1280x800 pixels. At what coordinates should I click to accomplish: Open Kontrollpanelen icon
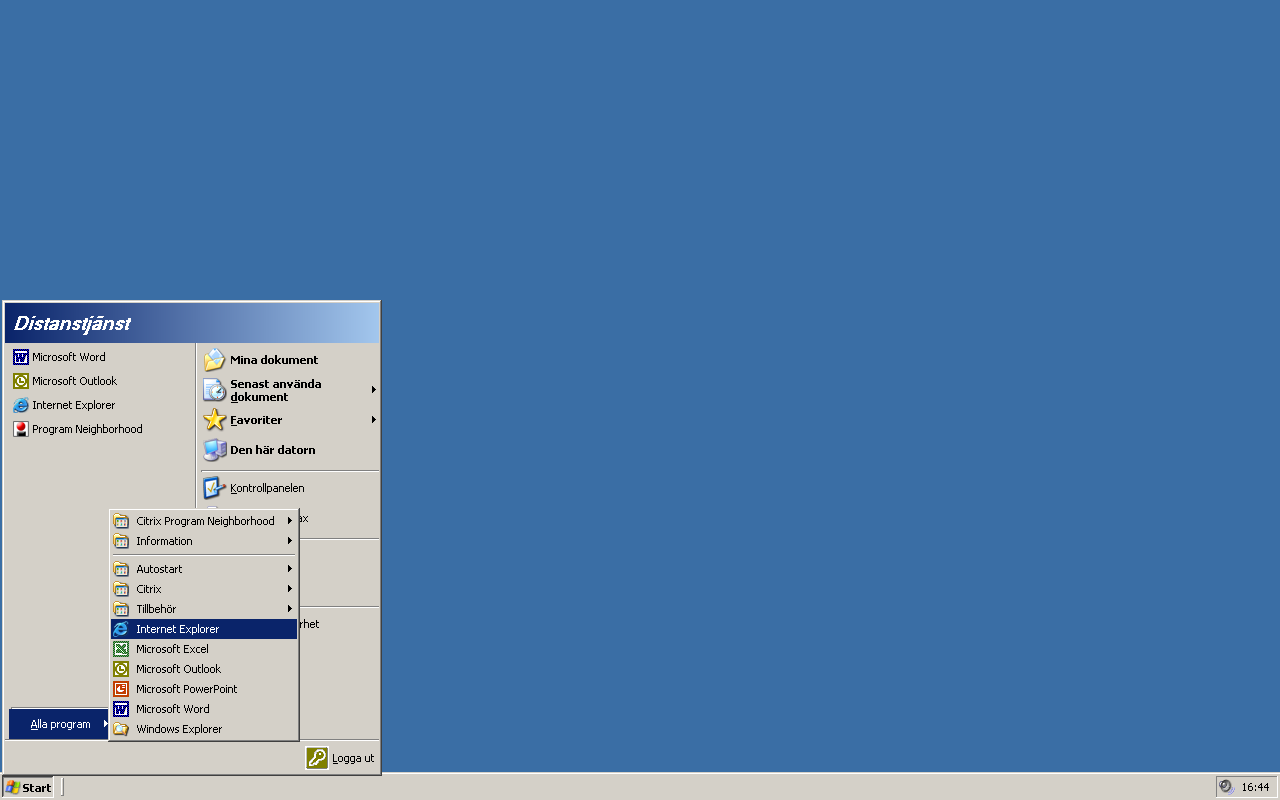(214, 488)
